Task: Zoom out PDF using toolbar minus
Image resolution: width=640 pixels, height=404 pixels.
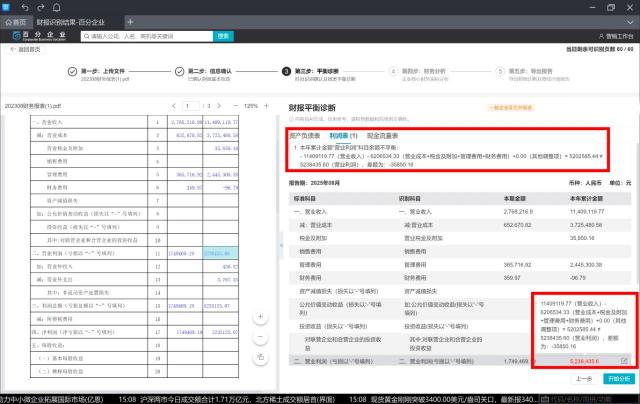Action: click(237, 105)
